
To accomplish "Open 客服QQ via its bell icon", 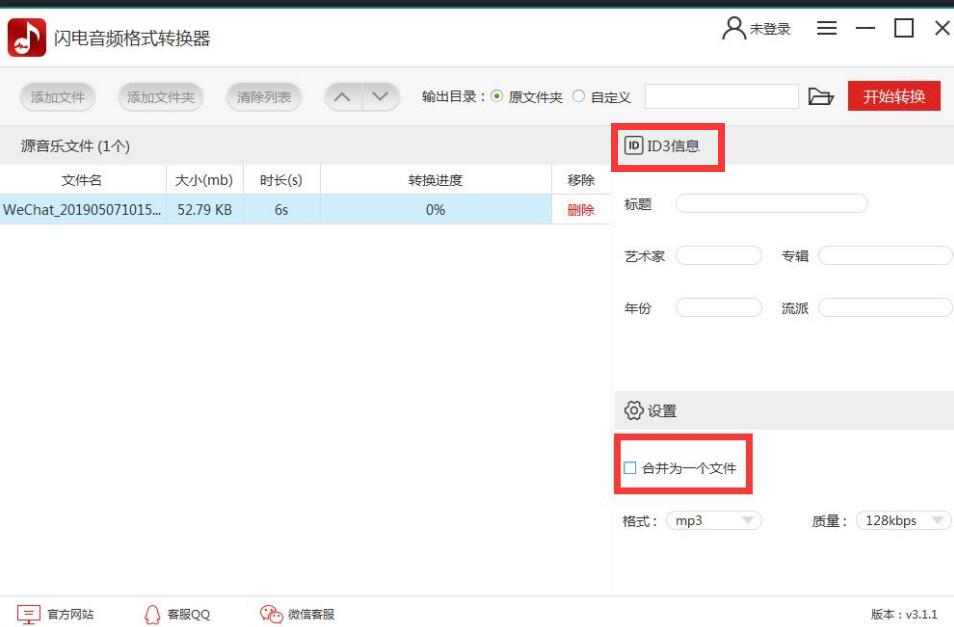I will [x=152, y=614].
